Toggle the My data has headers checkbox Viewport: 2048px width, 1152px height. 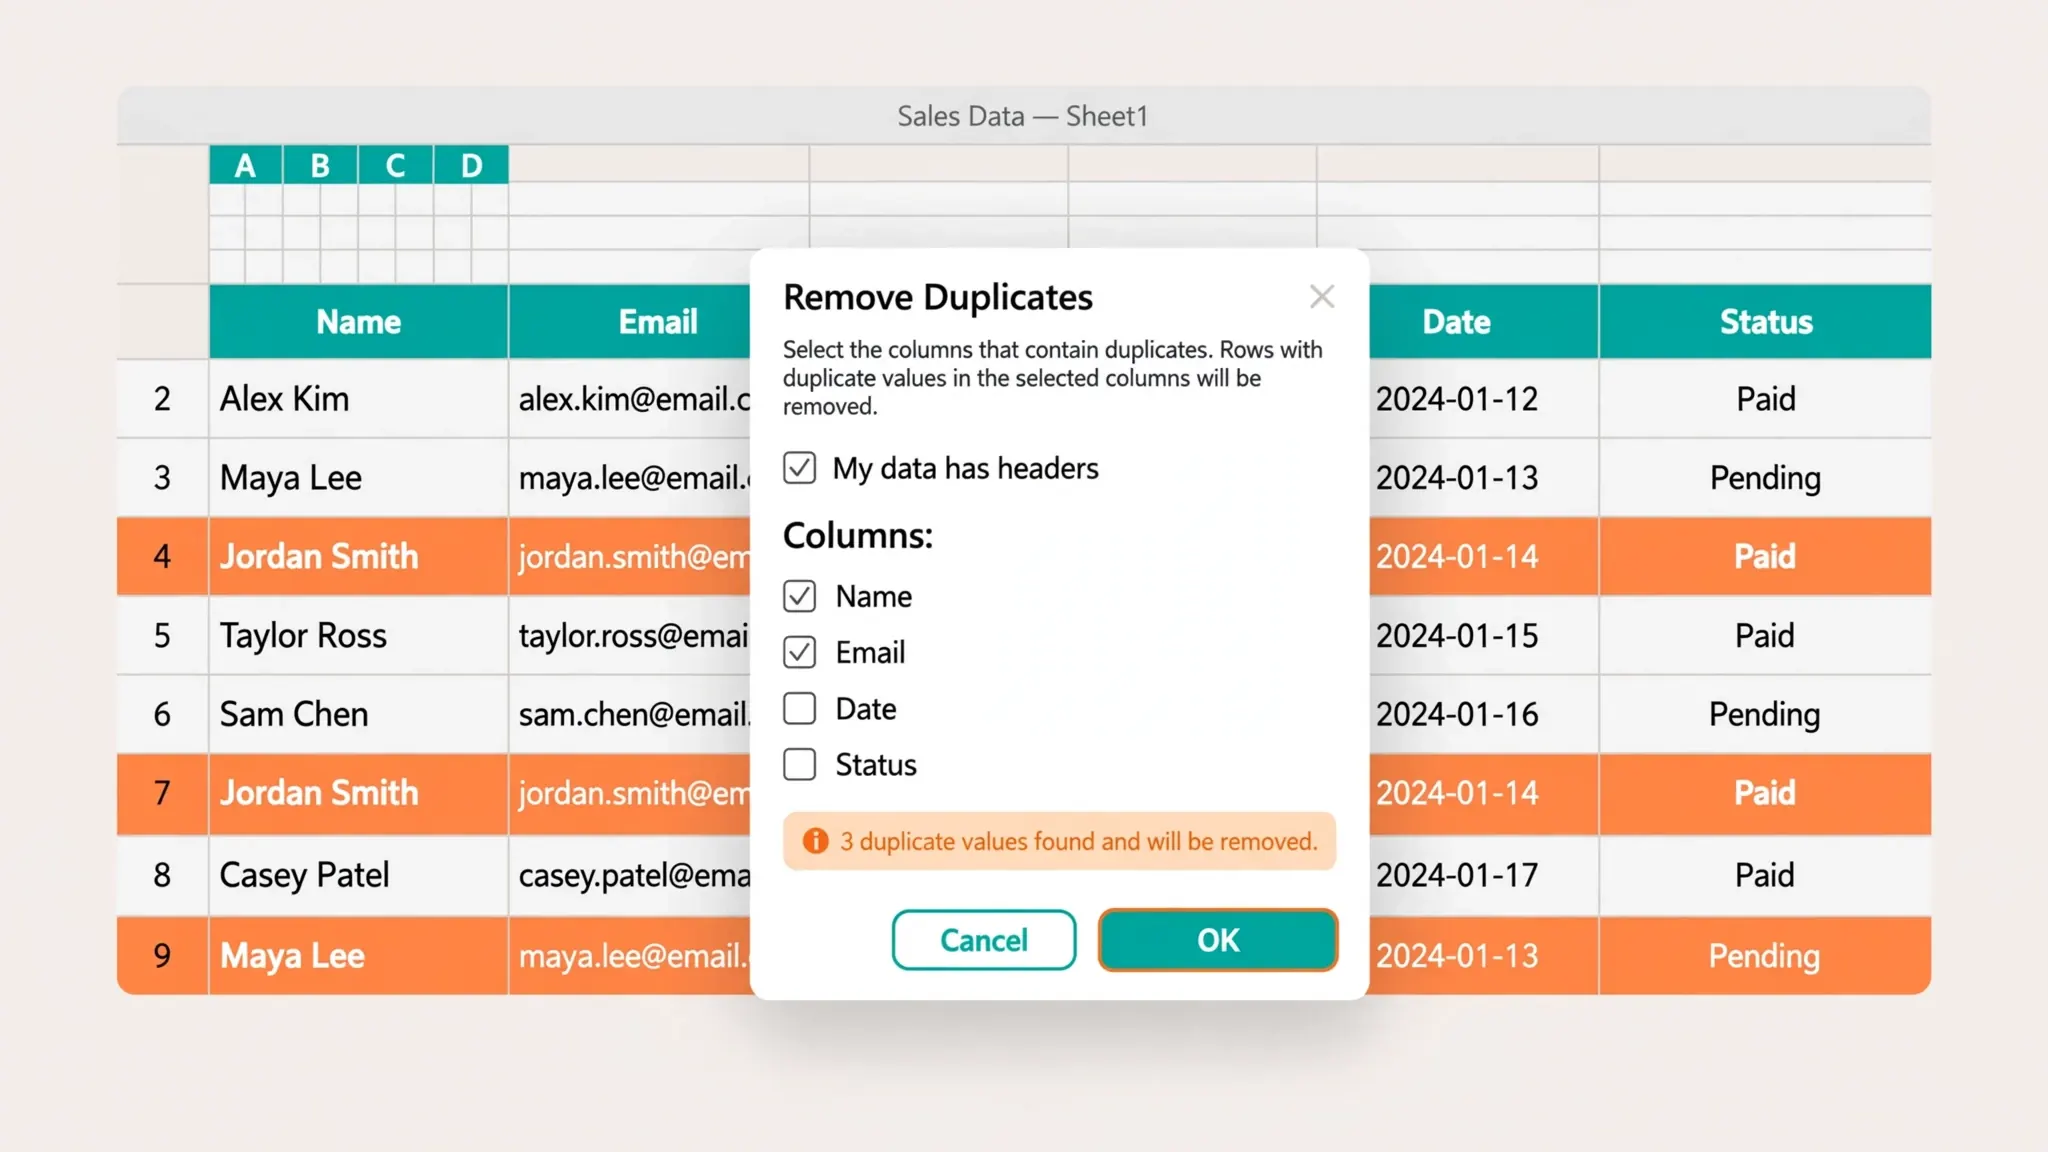[x=799, y=467]
